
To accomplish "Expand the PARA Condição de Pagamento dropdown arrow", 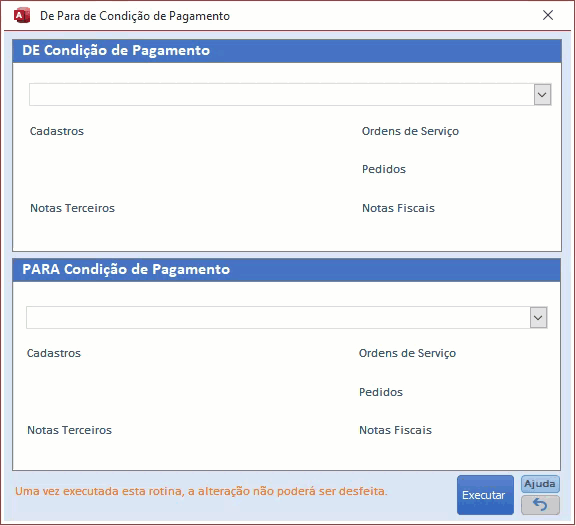I will coord(538,317).
